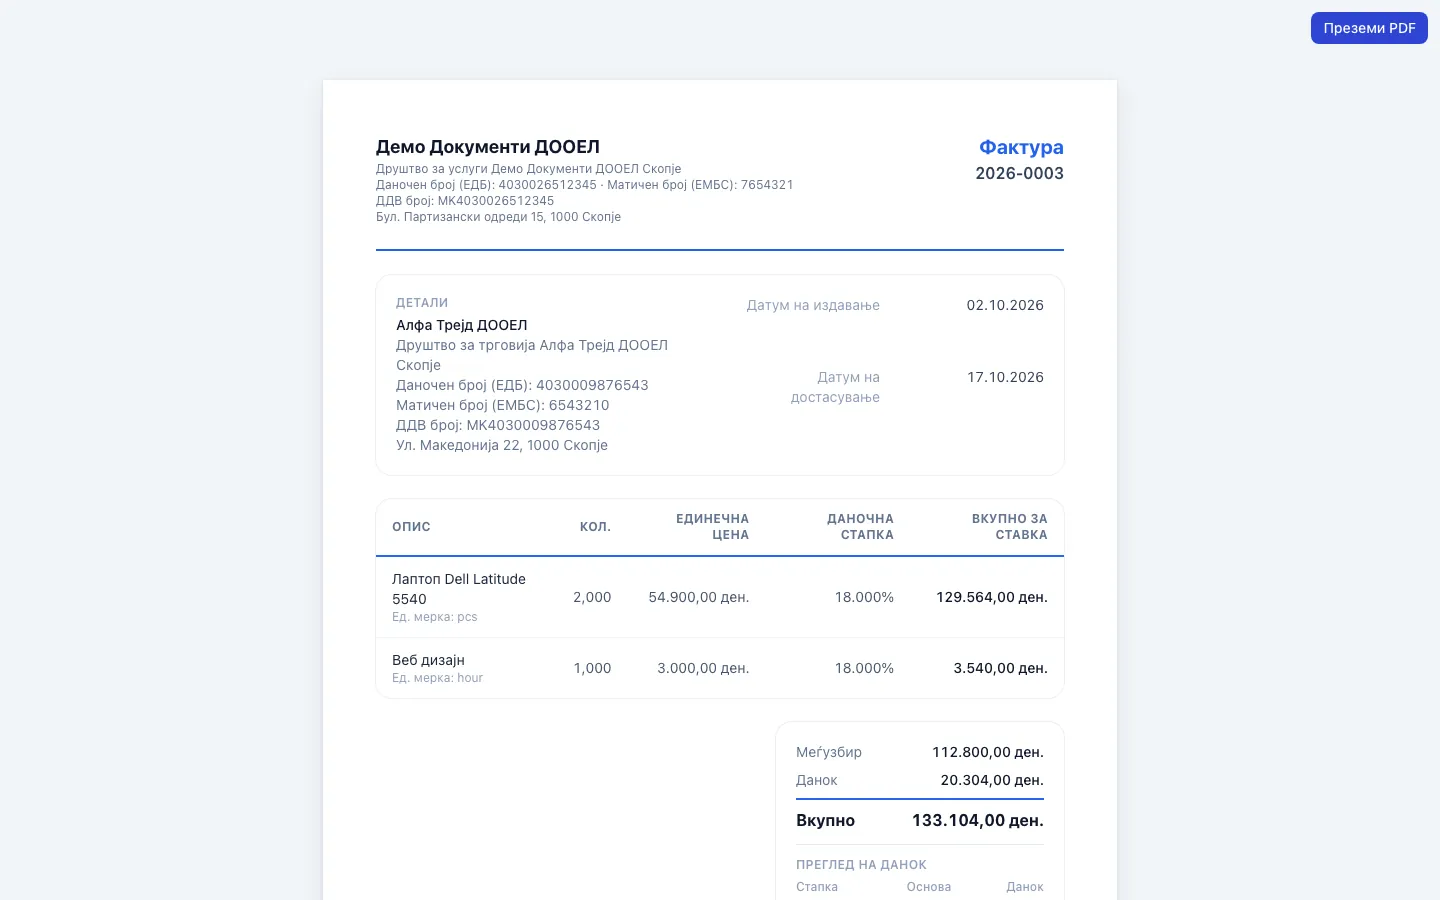Select subtotal amount 112.800,00 ден.

tap(988, 752)
